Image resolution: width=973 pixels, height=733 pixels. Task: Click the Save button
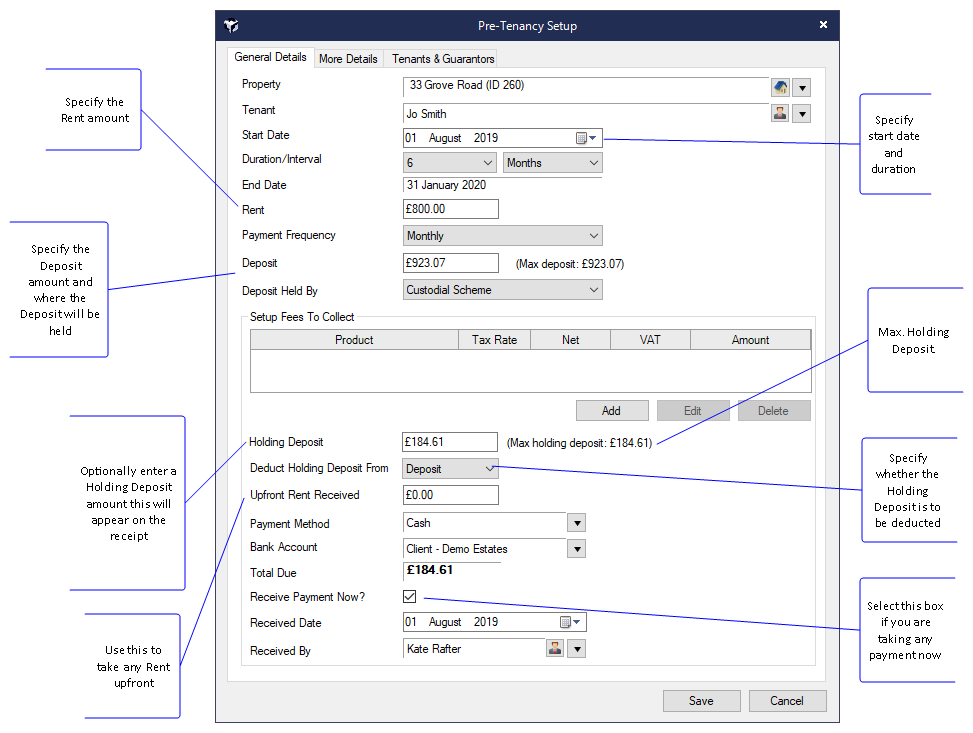click(x=701, y=701)
